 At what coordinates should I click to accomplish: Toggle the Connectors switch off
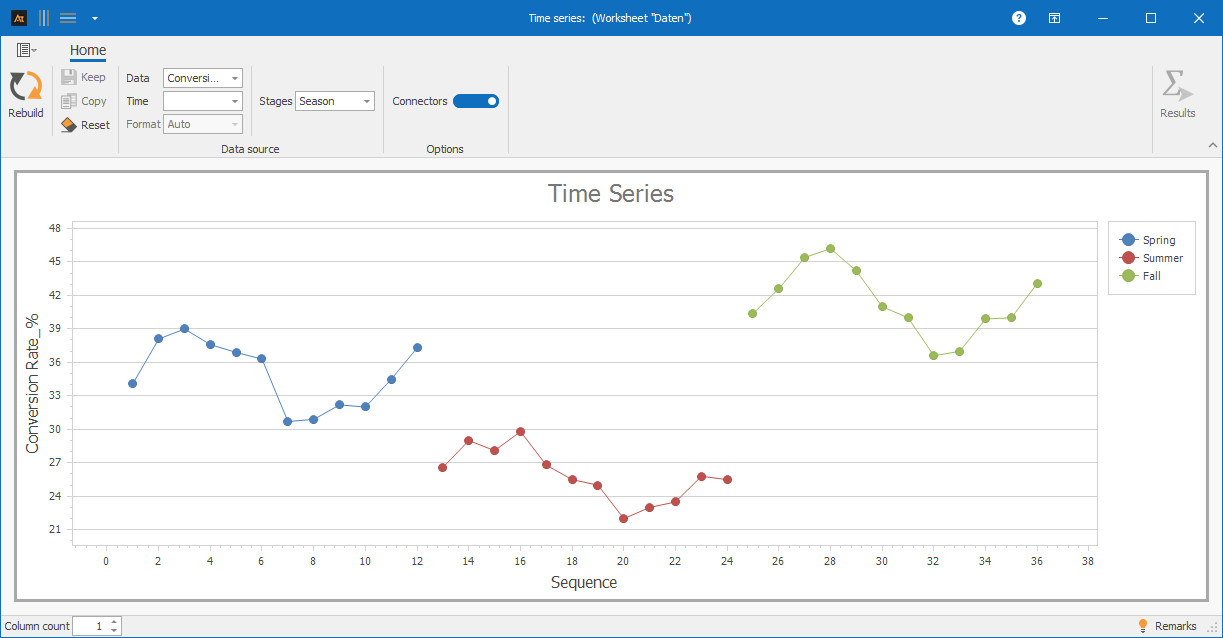click(476, 101)
